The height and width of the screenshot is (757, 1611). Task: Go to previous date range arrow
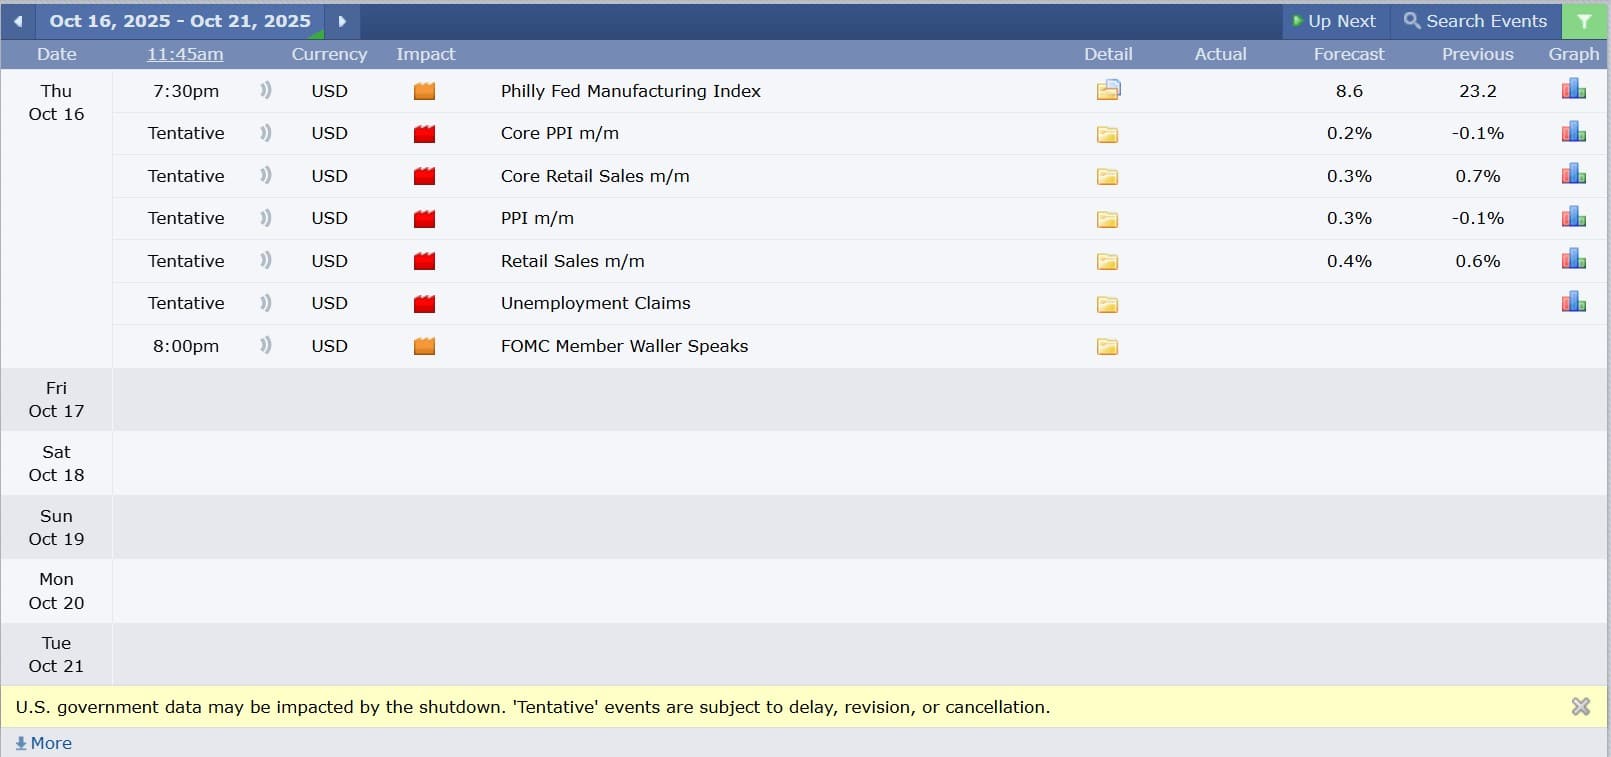pyautogui.click(x=18, y=21)
